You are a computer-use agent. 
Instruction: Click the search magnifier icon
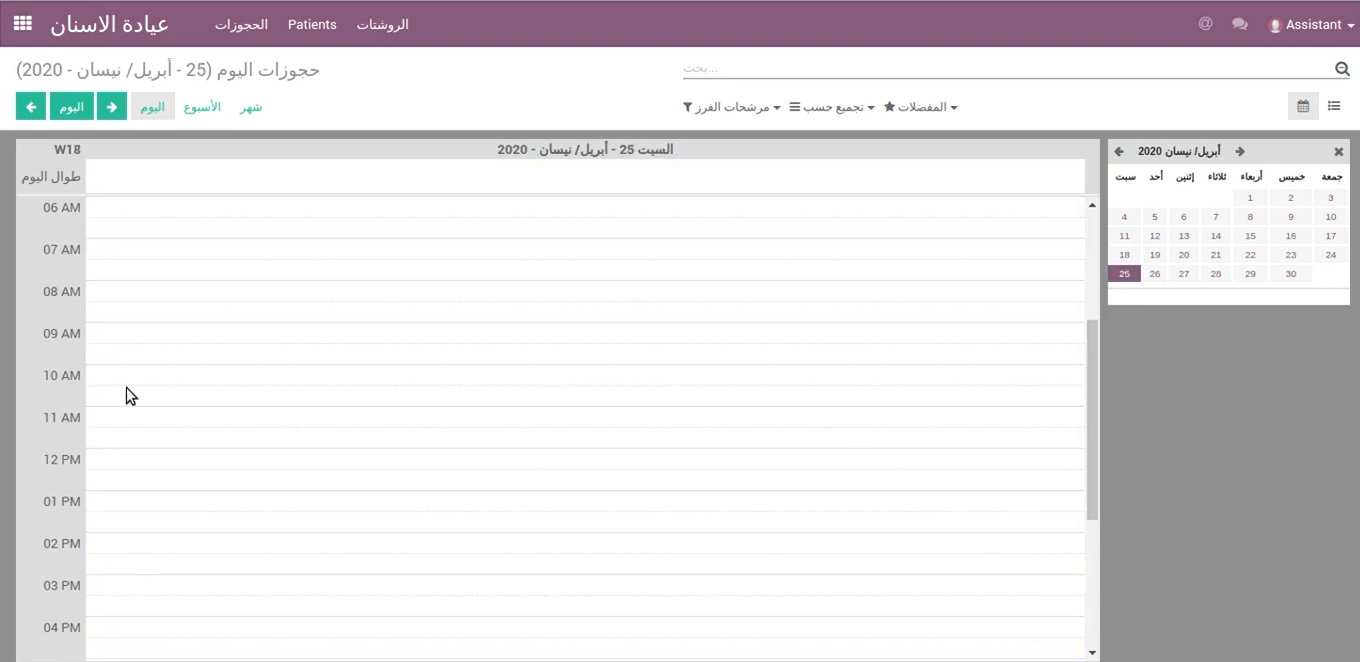(1342, 69)
